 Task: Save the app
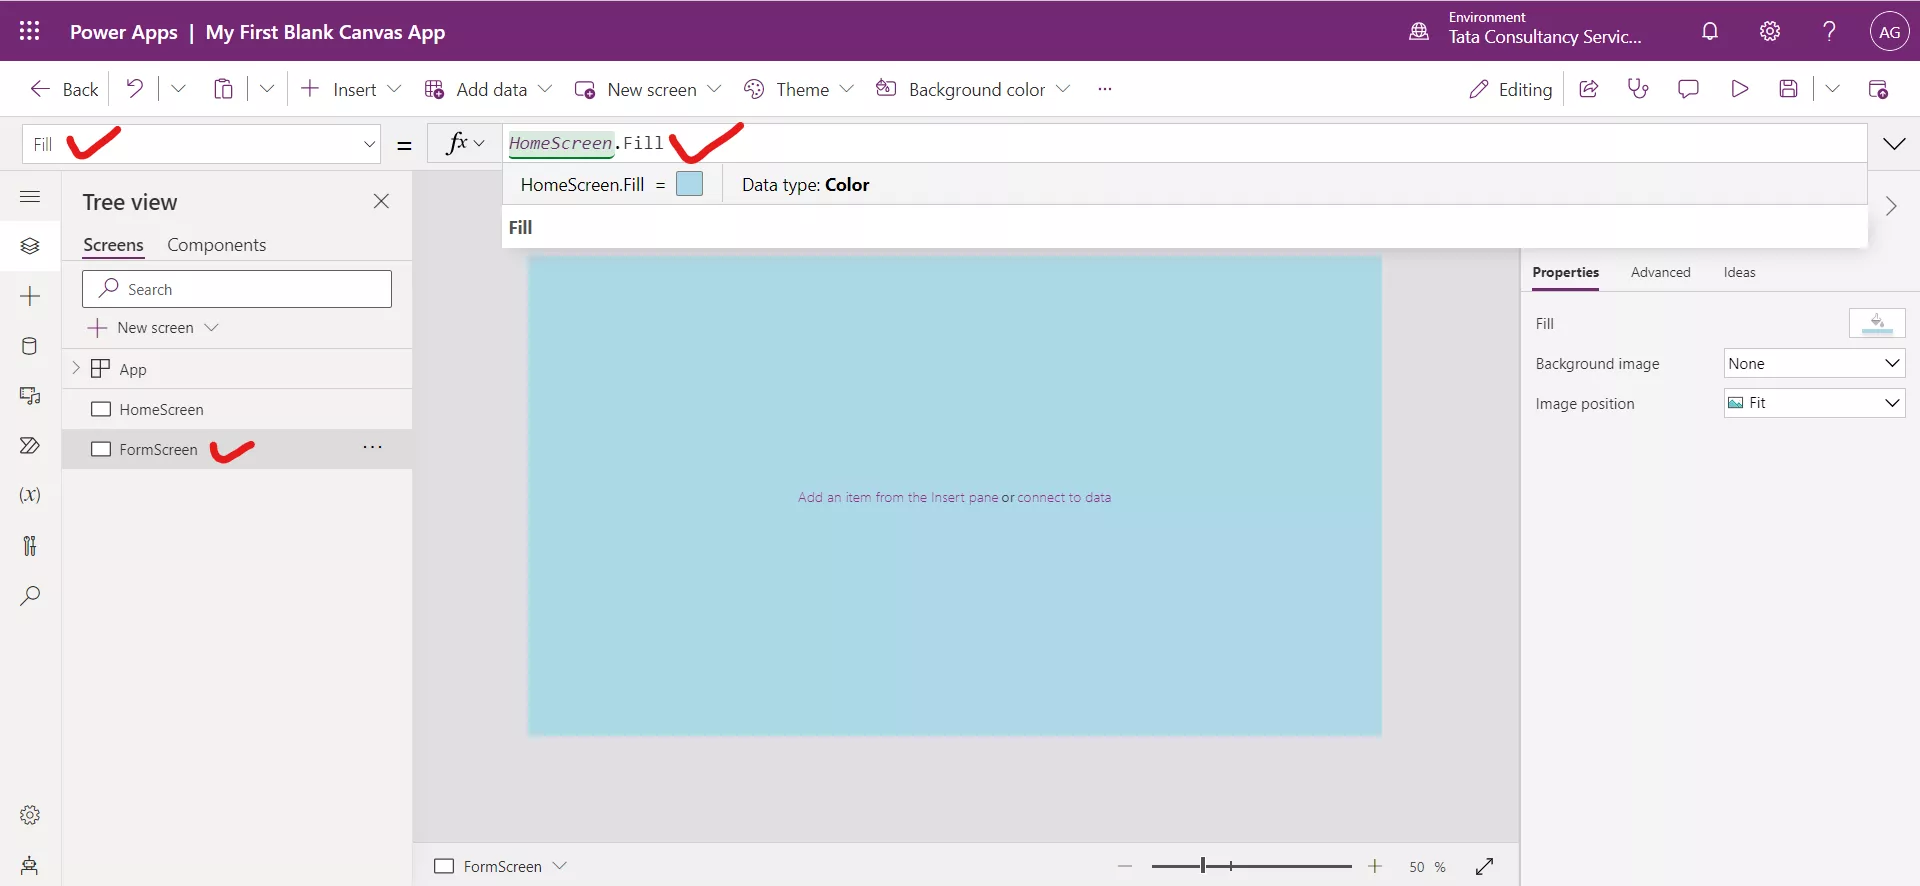[x=1789, y=89]
